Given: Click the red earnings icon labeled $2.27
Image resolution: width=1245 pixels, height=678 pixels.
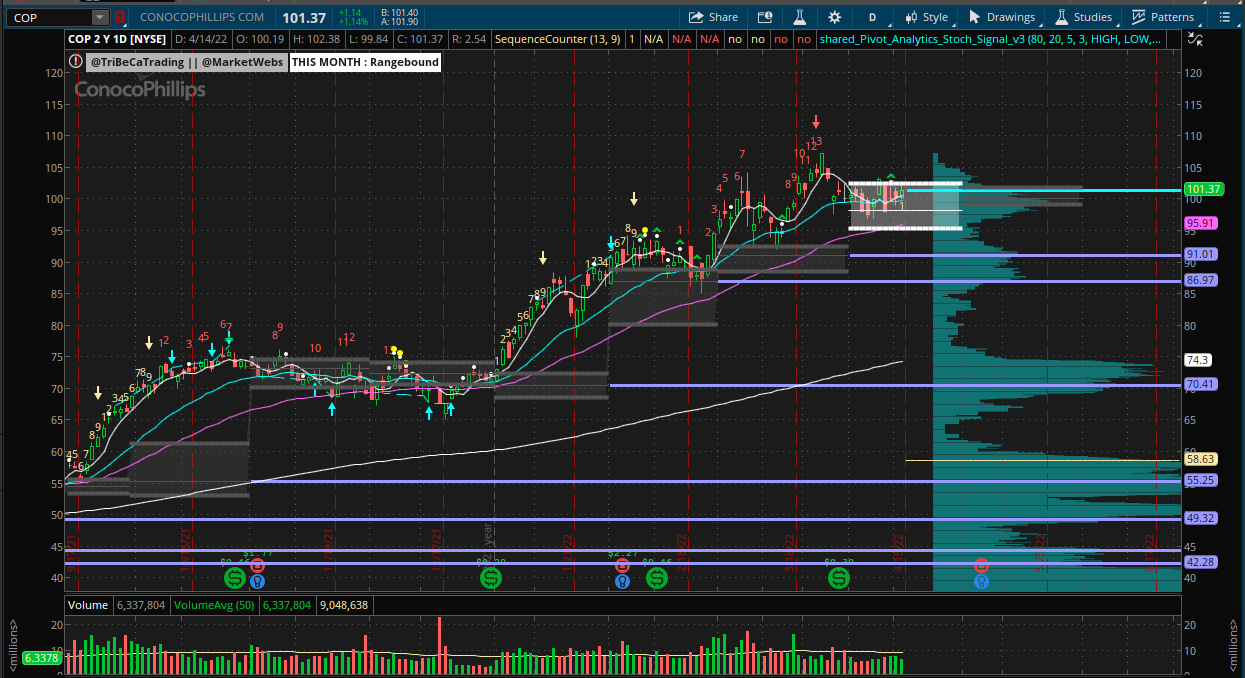Looking at the screenshot, I should point(622,566).
